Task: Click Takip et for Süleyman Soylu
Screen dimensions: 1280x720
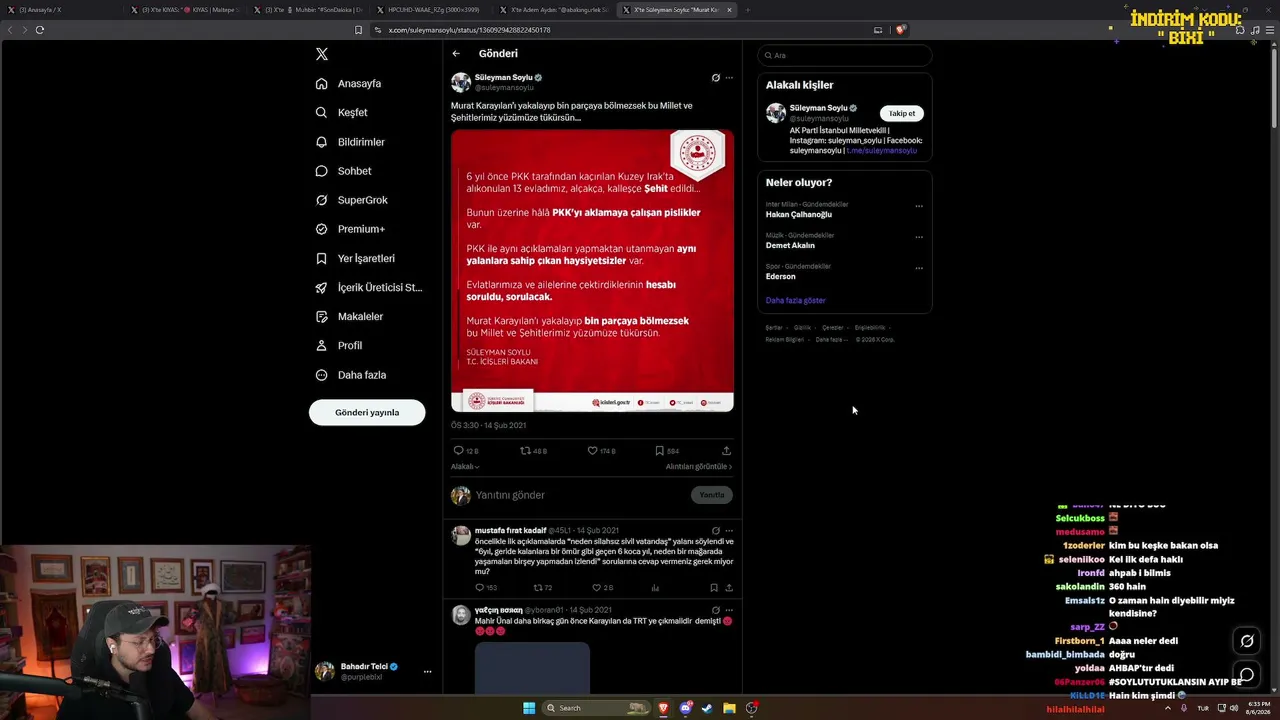Action: click(902, 114)
